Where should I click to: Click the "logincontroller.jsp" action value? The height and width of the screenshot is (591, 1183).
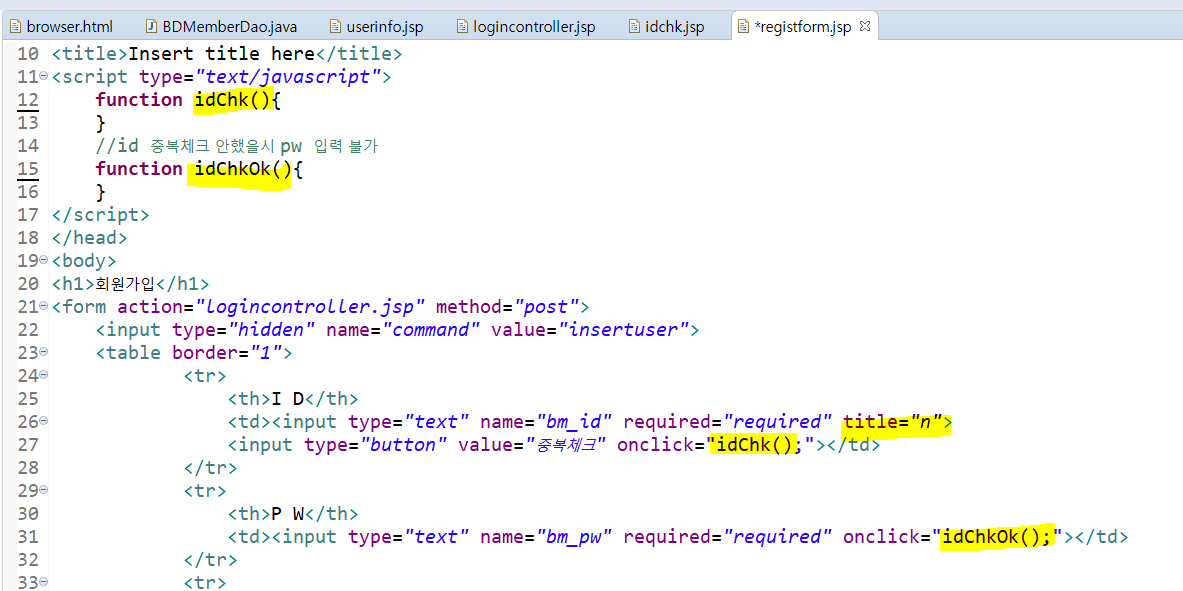click(x=312, y=307)
